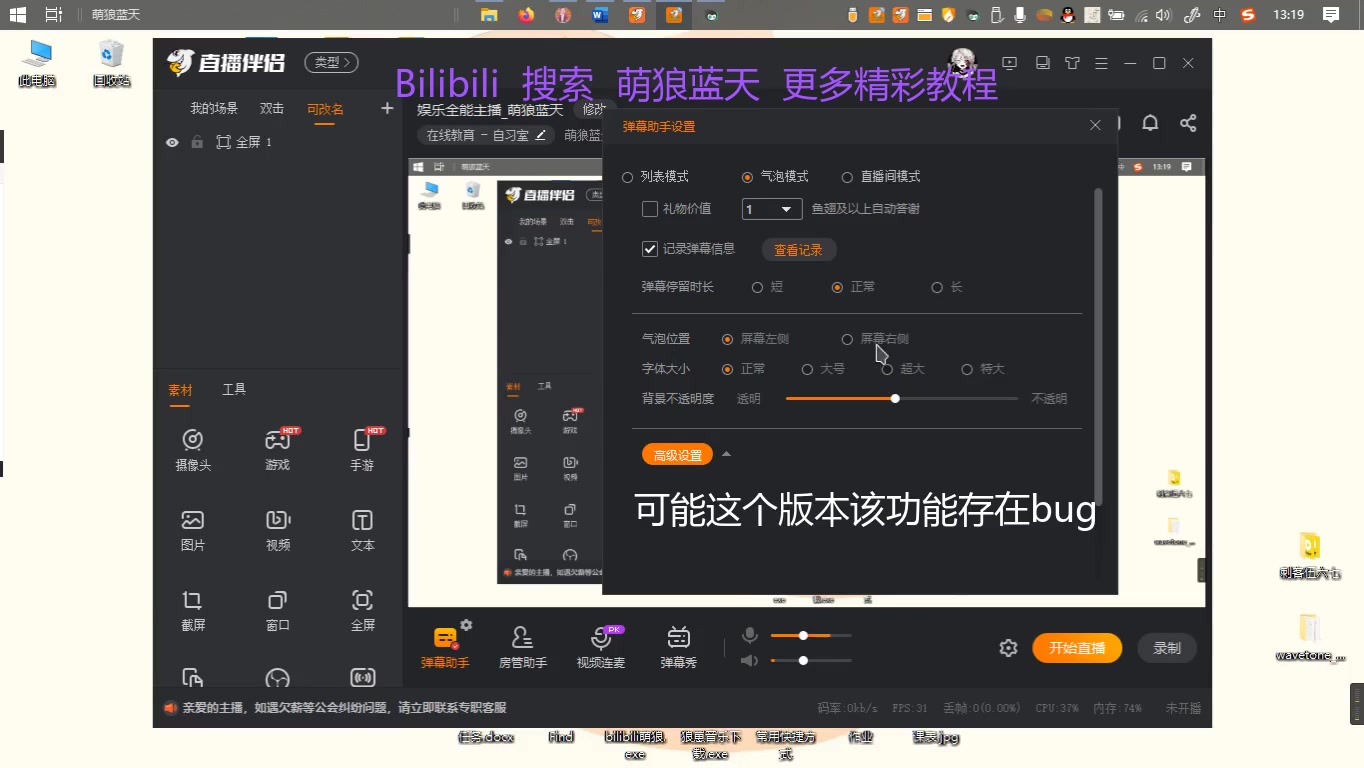Image resolution: width=1364 pixels, height=768 pixels.
Task: Click 查看记录 button
Action: [798, 250]
